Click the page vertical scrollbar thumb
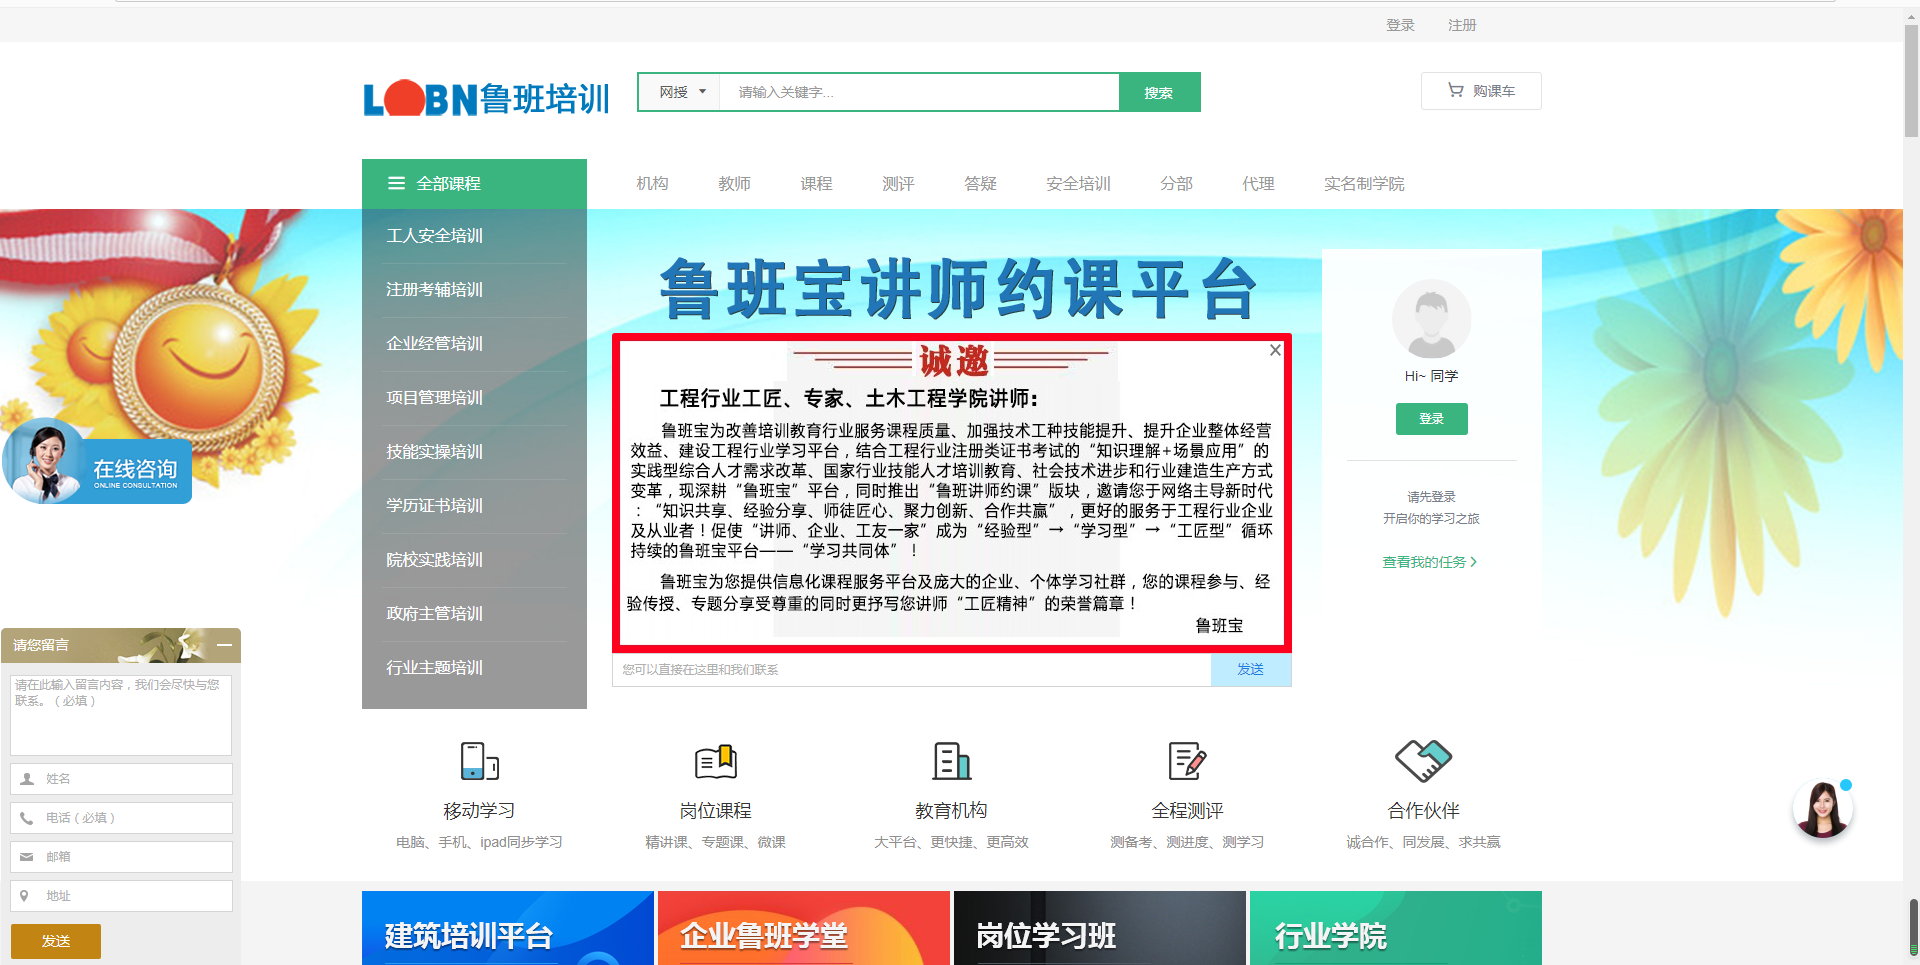This screenshot has height=965, width=1920. click(x=1911, y=81)
